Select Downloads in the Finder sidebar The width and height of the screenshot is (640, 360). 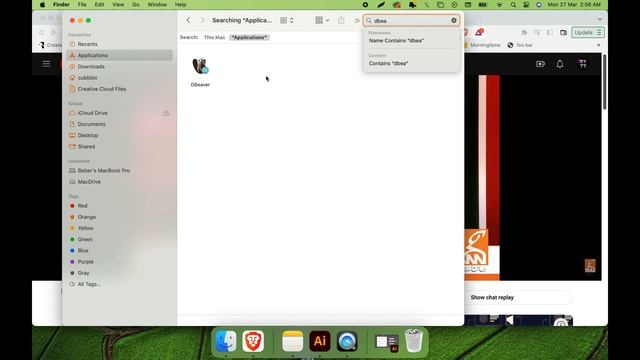tap(119, 67)
